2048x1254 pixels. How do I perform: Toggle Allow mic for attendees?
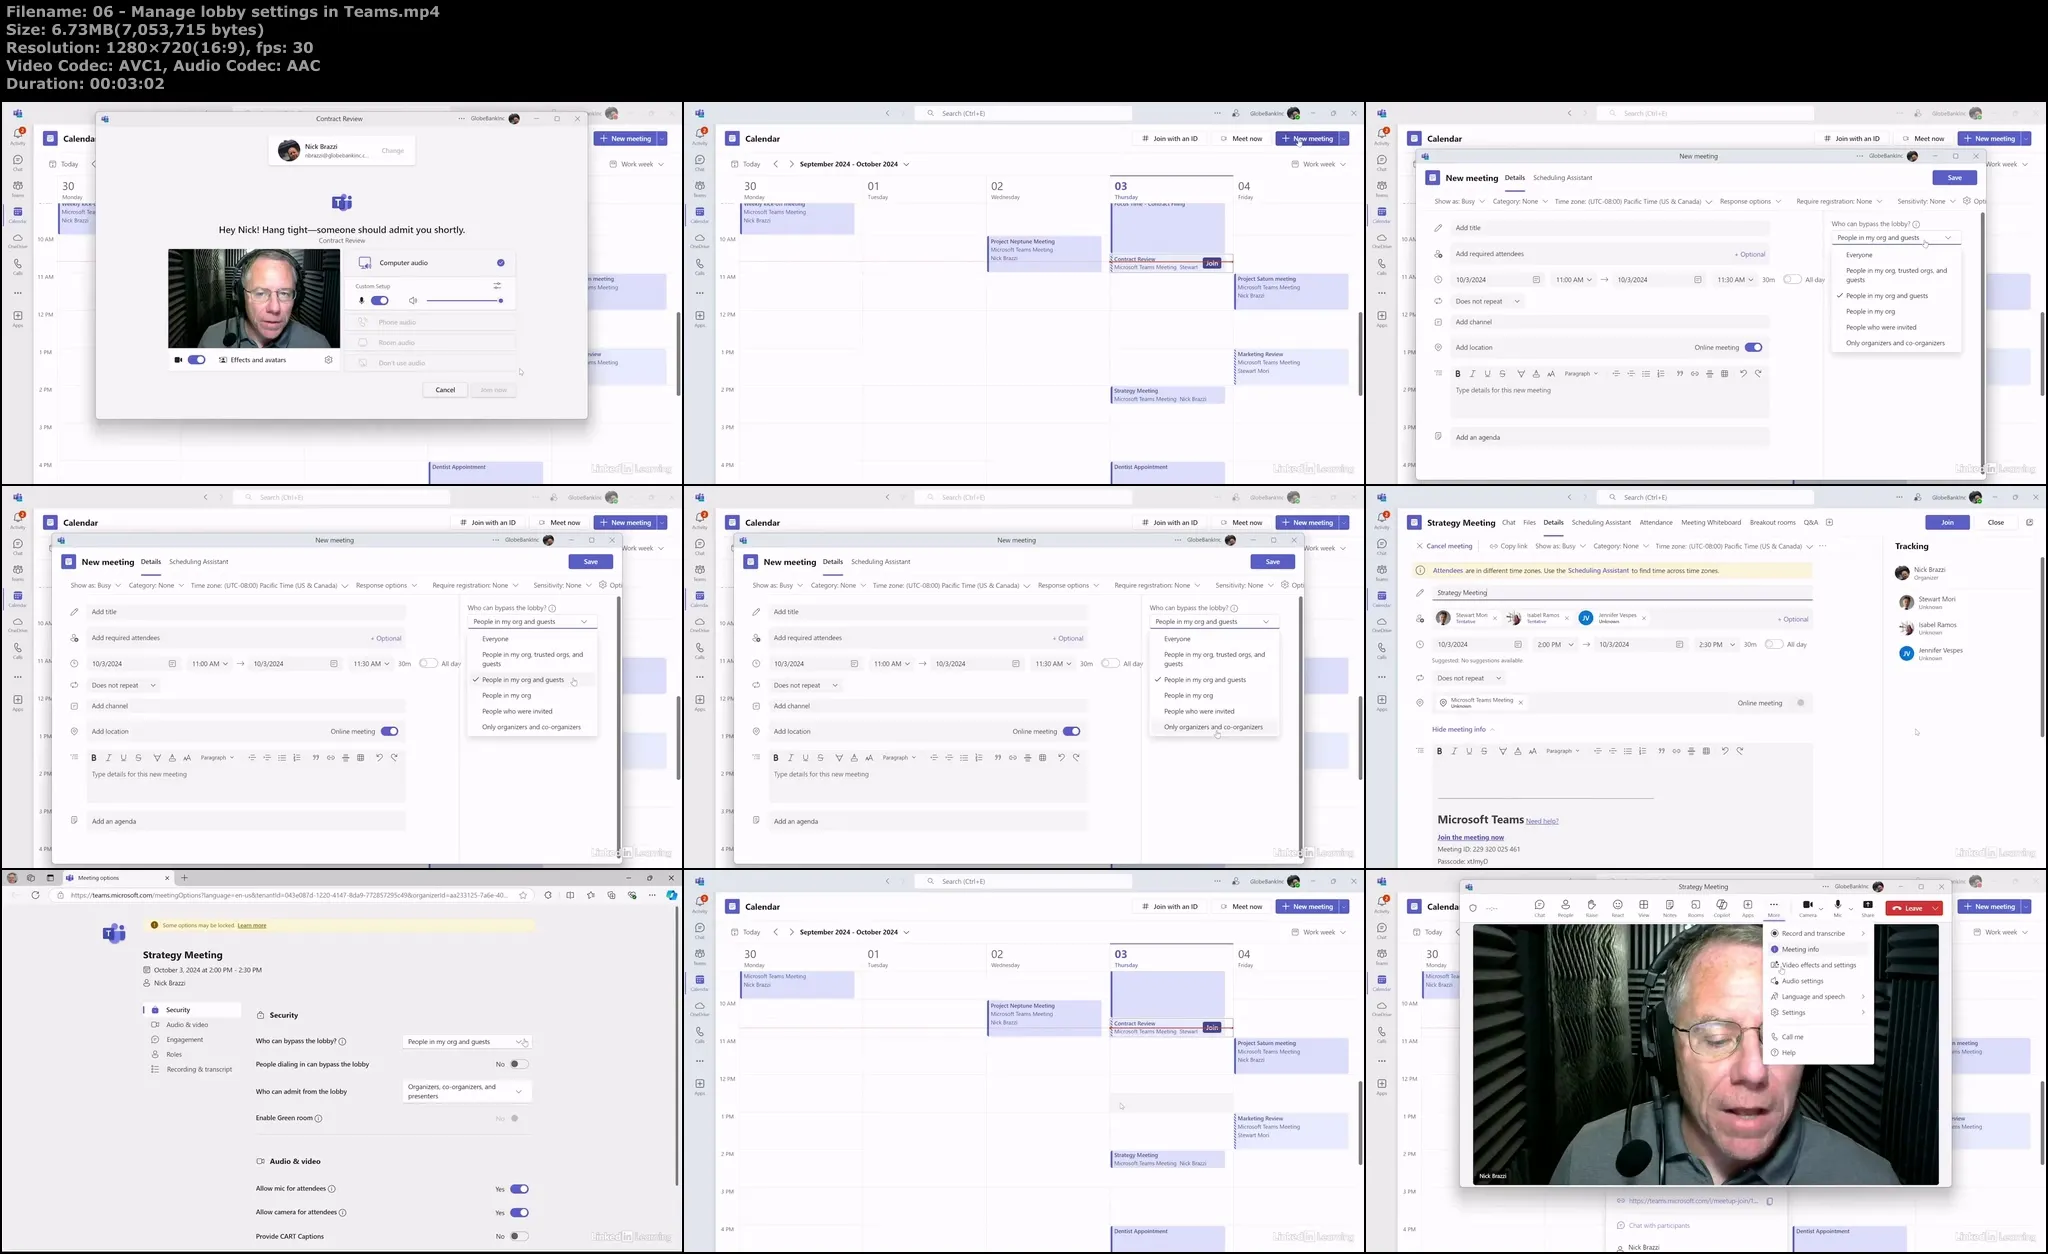[519, 1189]
